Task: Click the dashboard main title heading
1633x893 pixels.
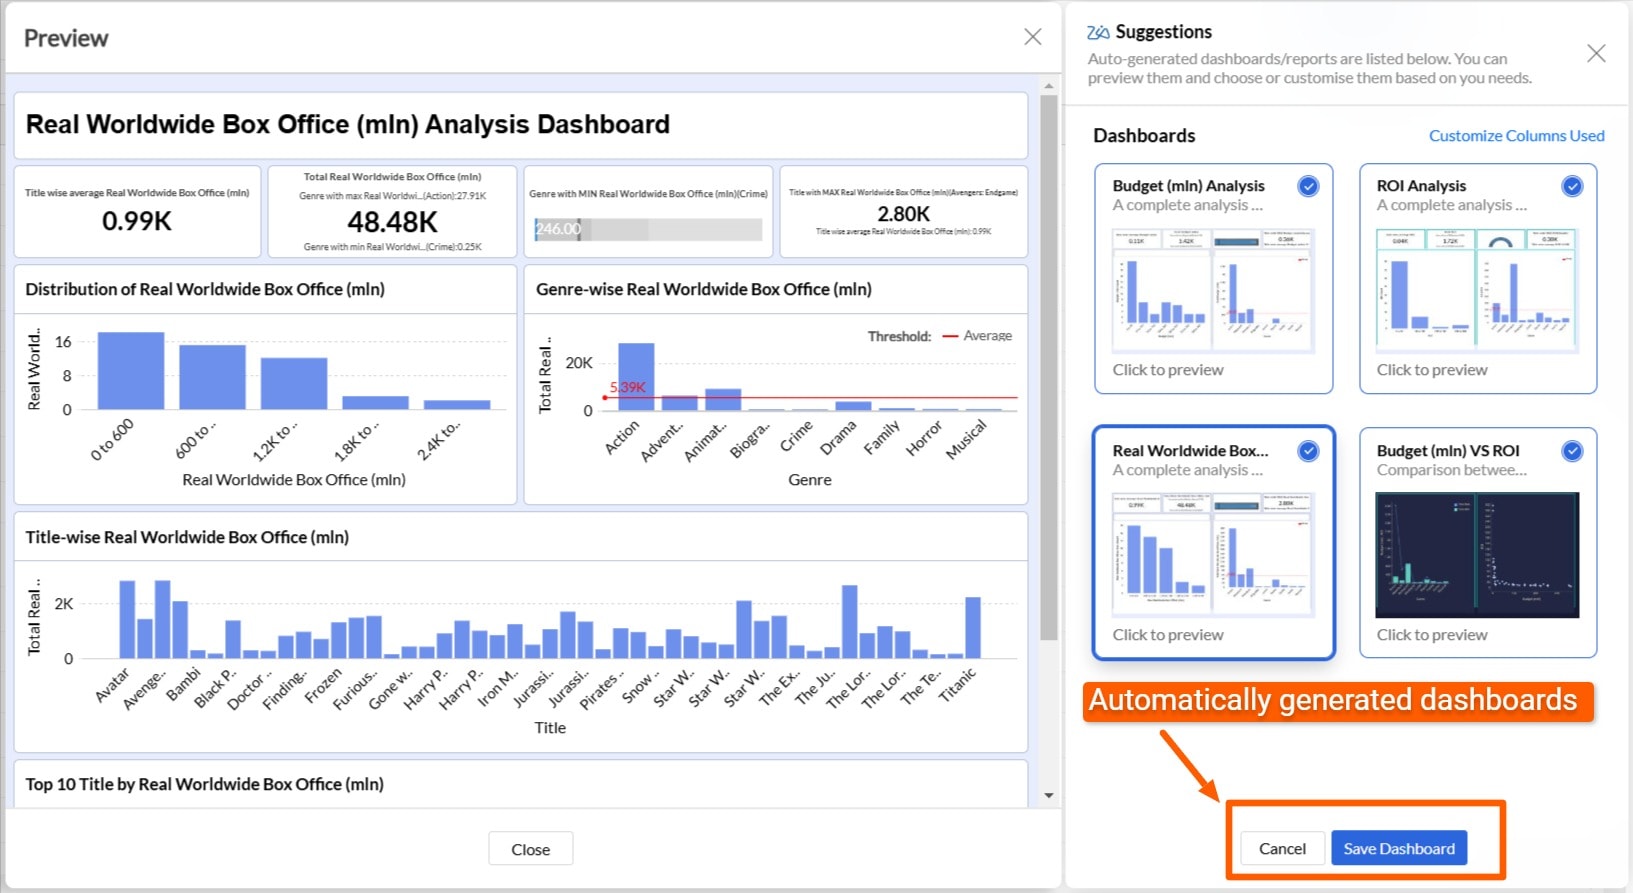Action: (x=347, y=124)
